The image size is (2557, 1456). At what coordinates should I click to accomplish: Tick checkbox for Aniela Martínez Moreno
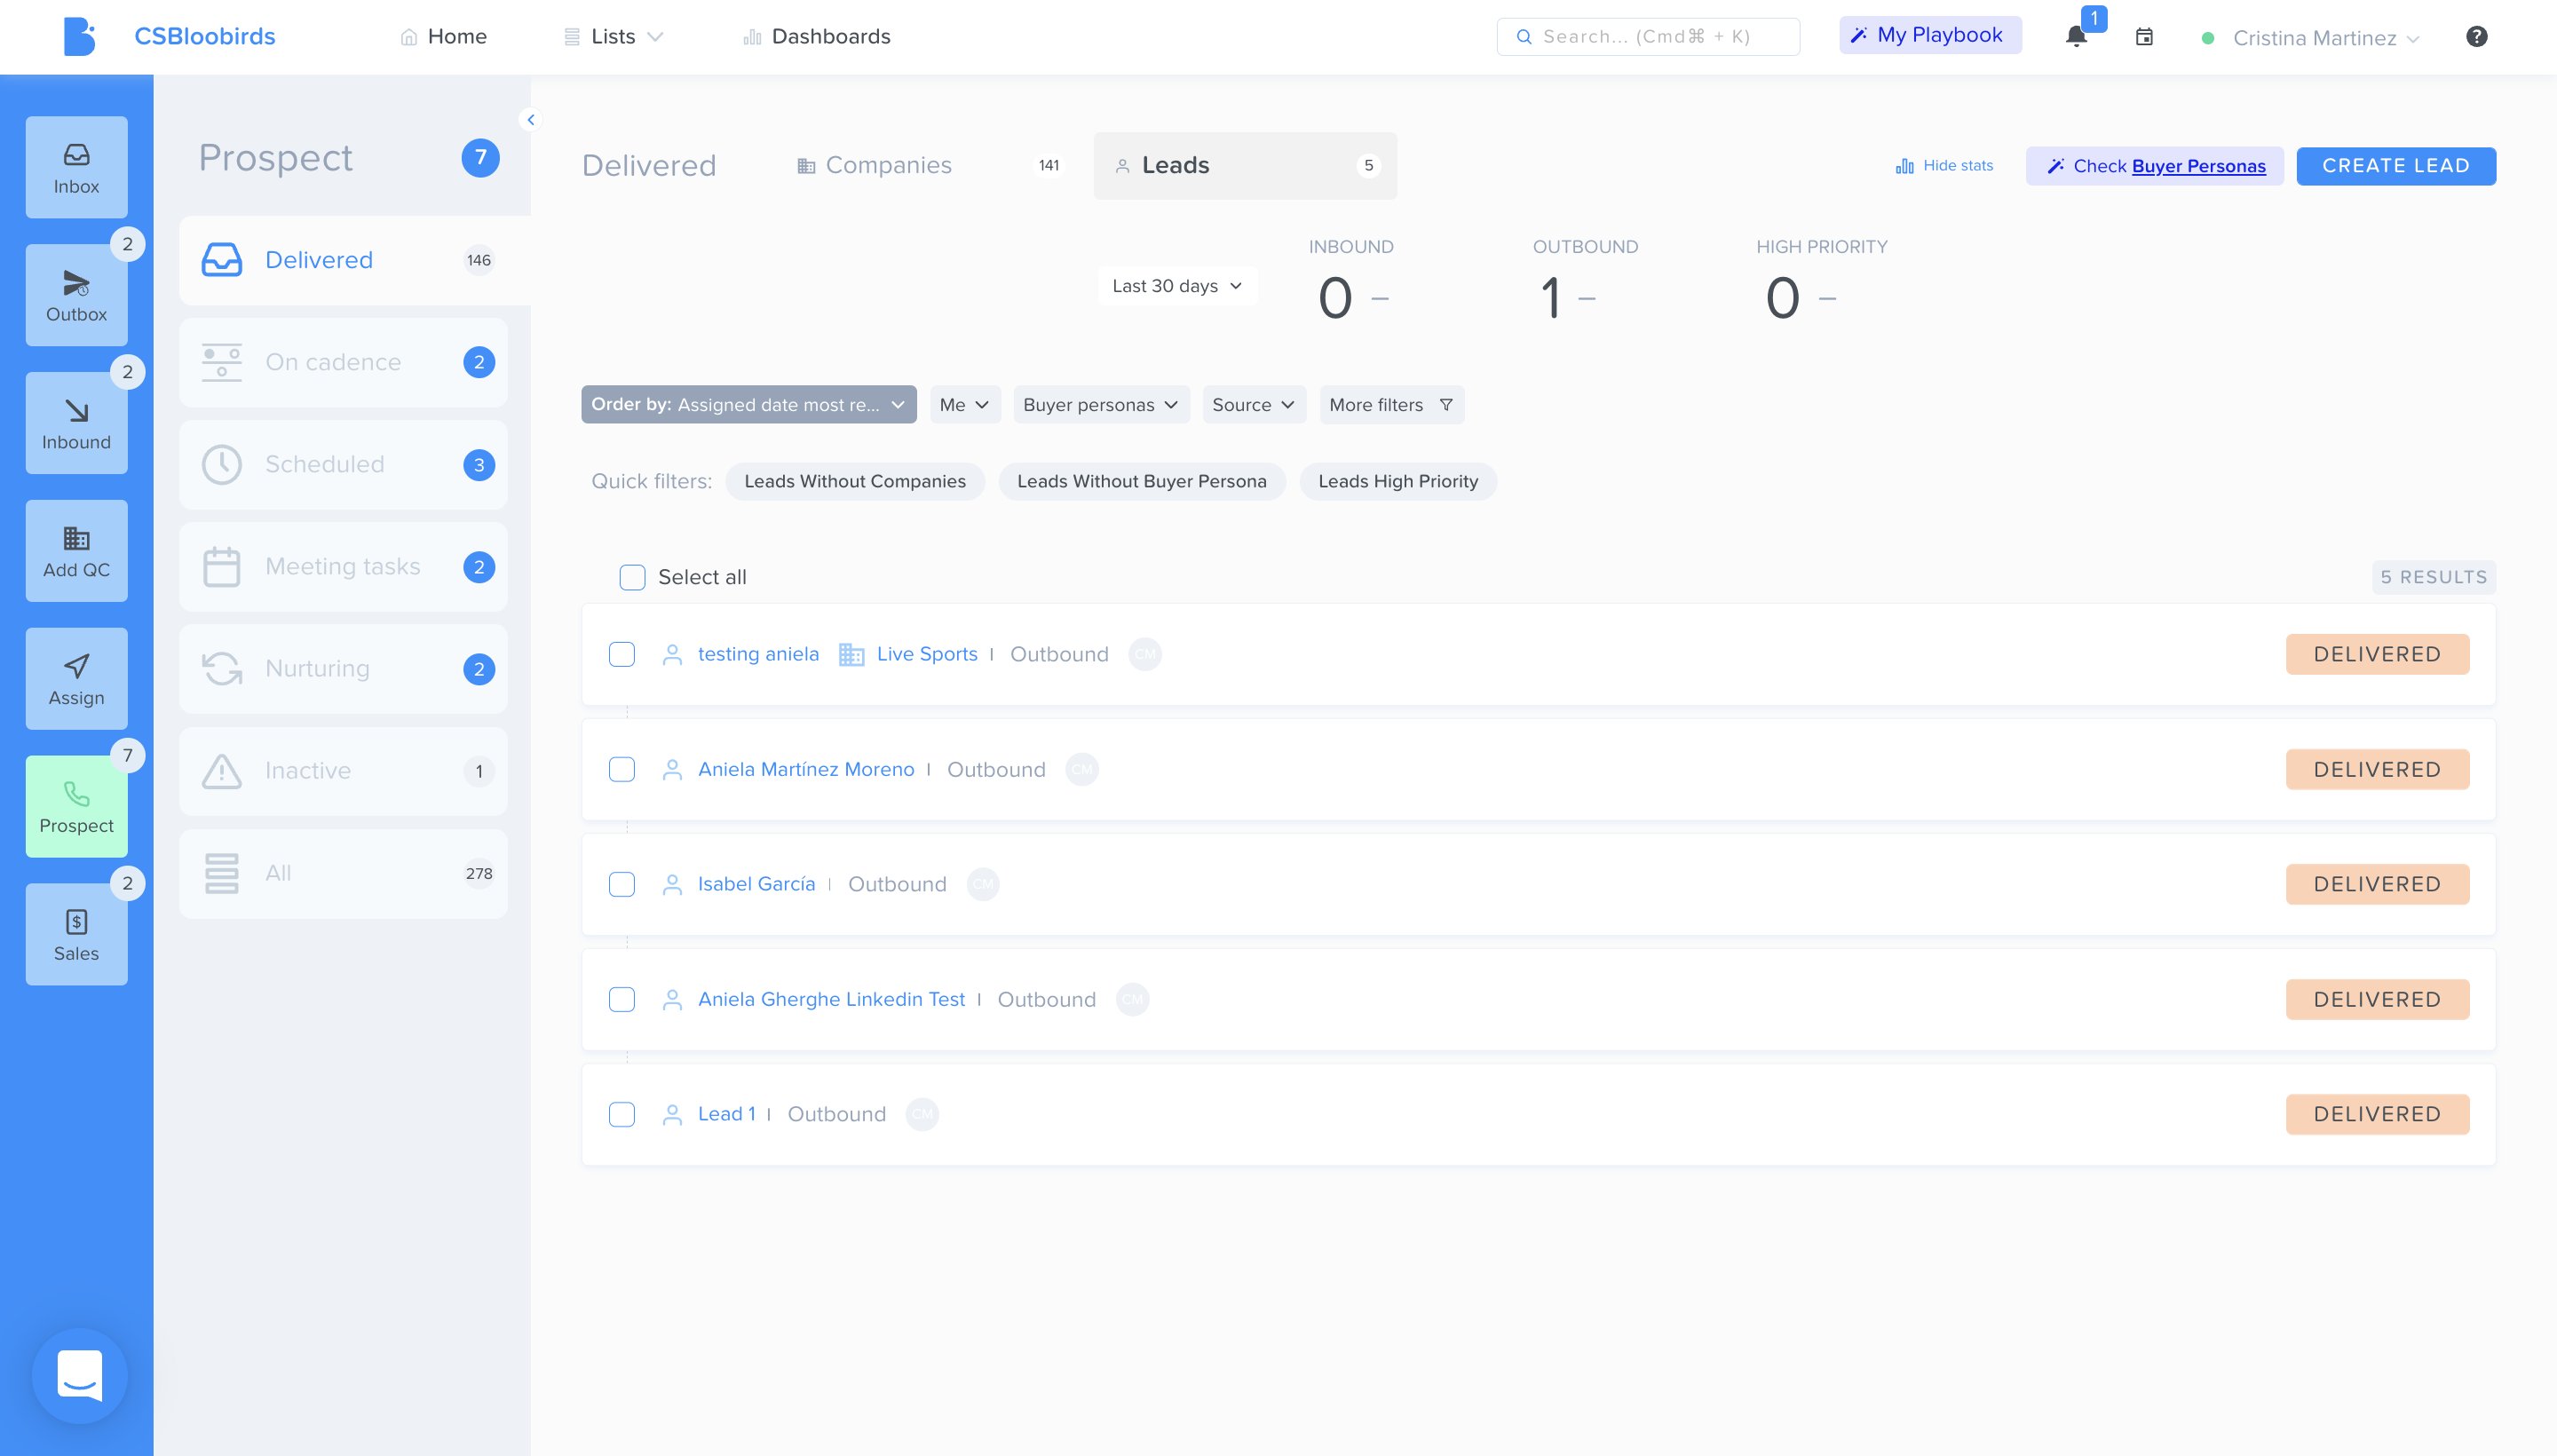pos(622,770)
